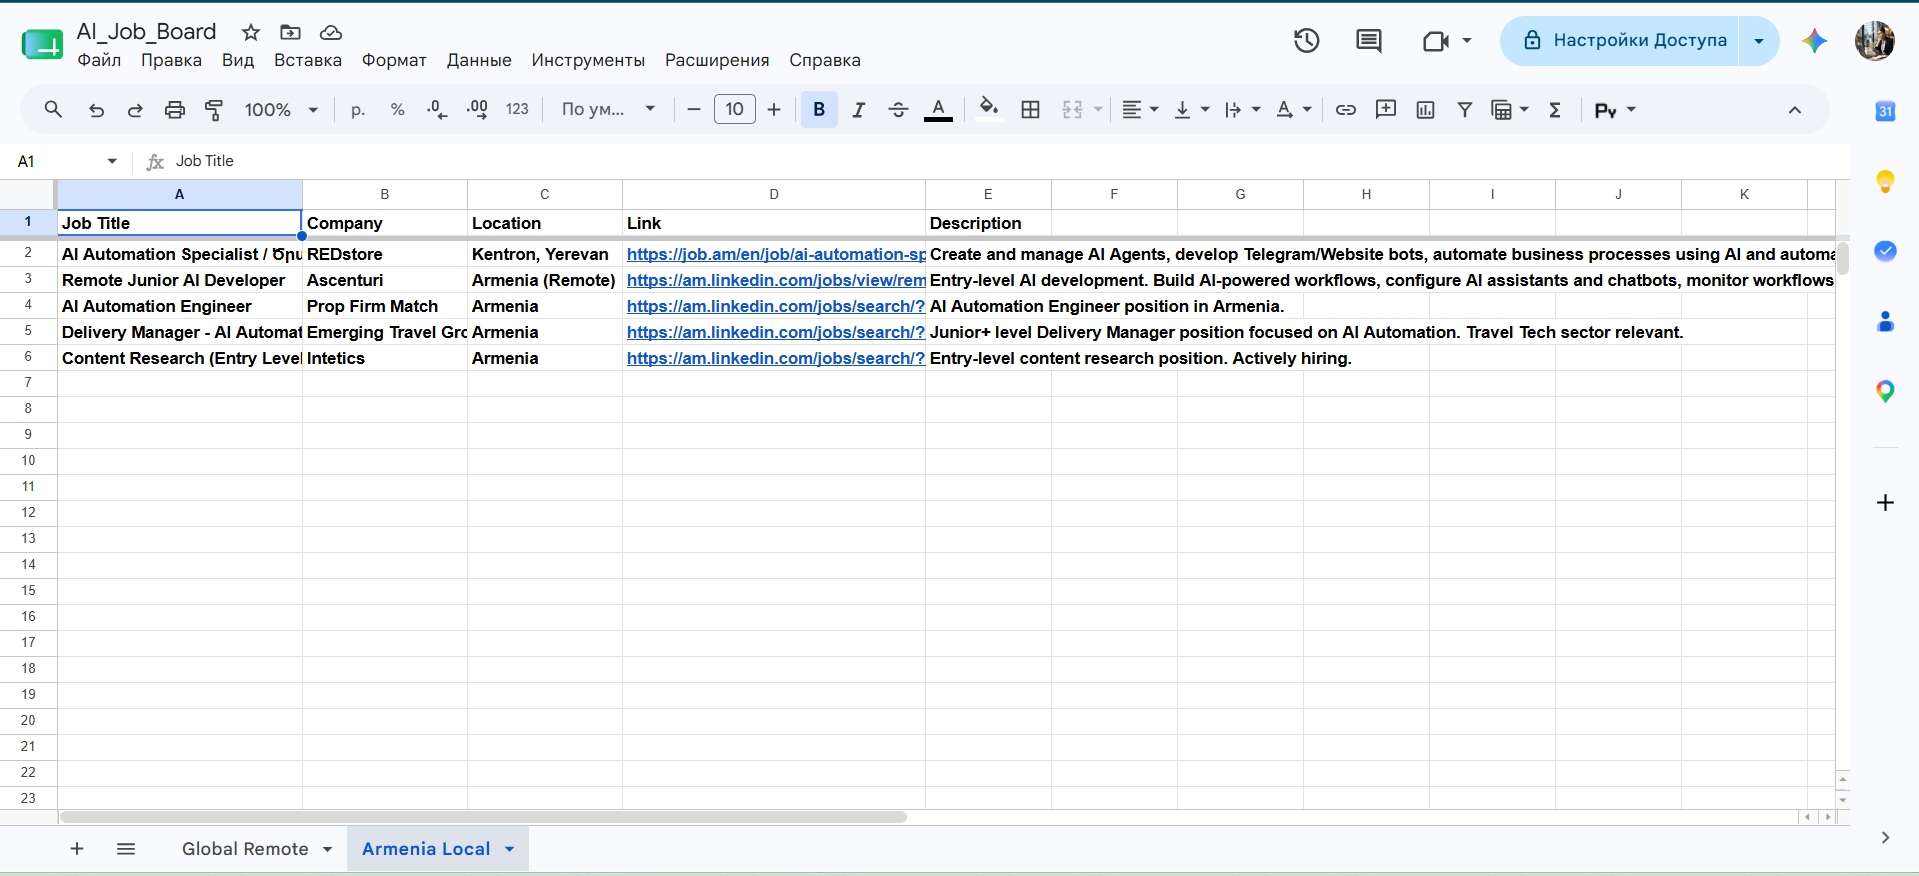
Task: Open the Данные menu
Action: 479,60
